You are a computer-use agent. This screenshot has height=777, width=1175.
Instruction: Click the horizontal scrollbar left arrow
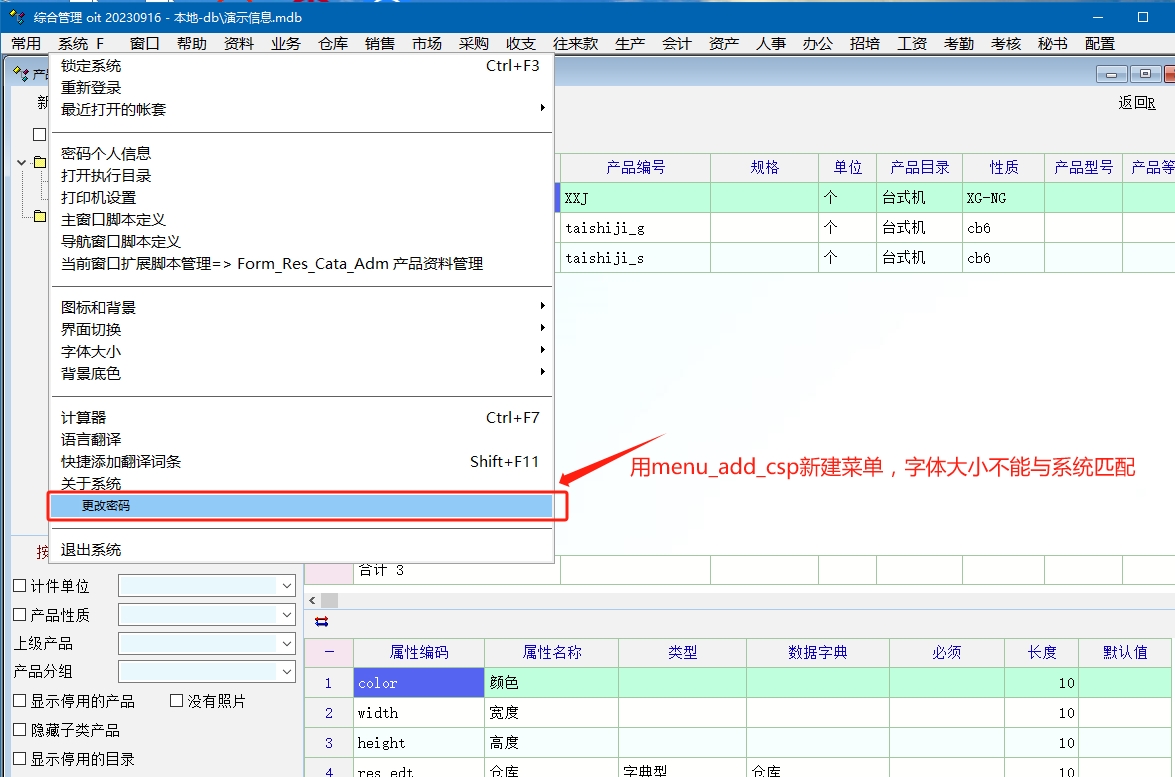tap(313, 600)
